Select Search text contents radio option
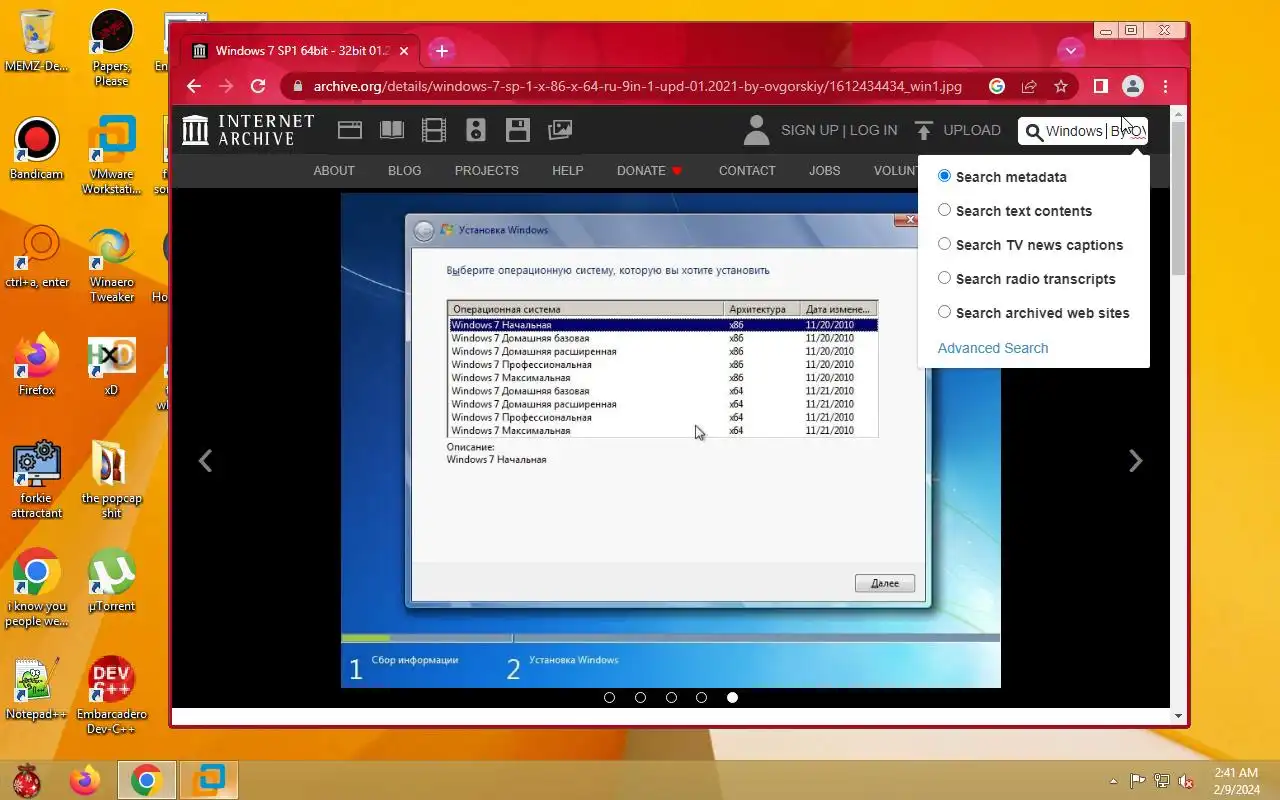1280x800 pixels. (944, 210)
